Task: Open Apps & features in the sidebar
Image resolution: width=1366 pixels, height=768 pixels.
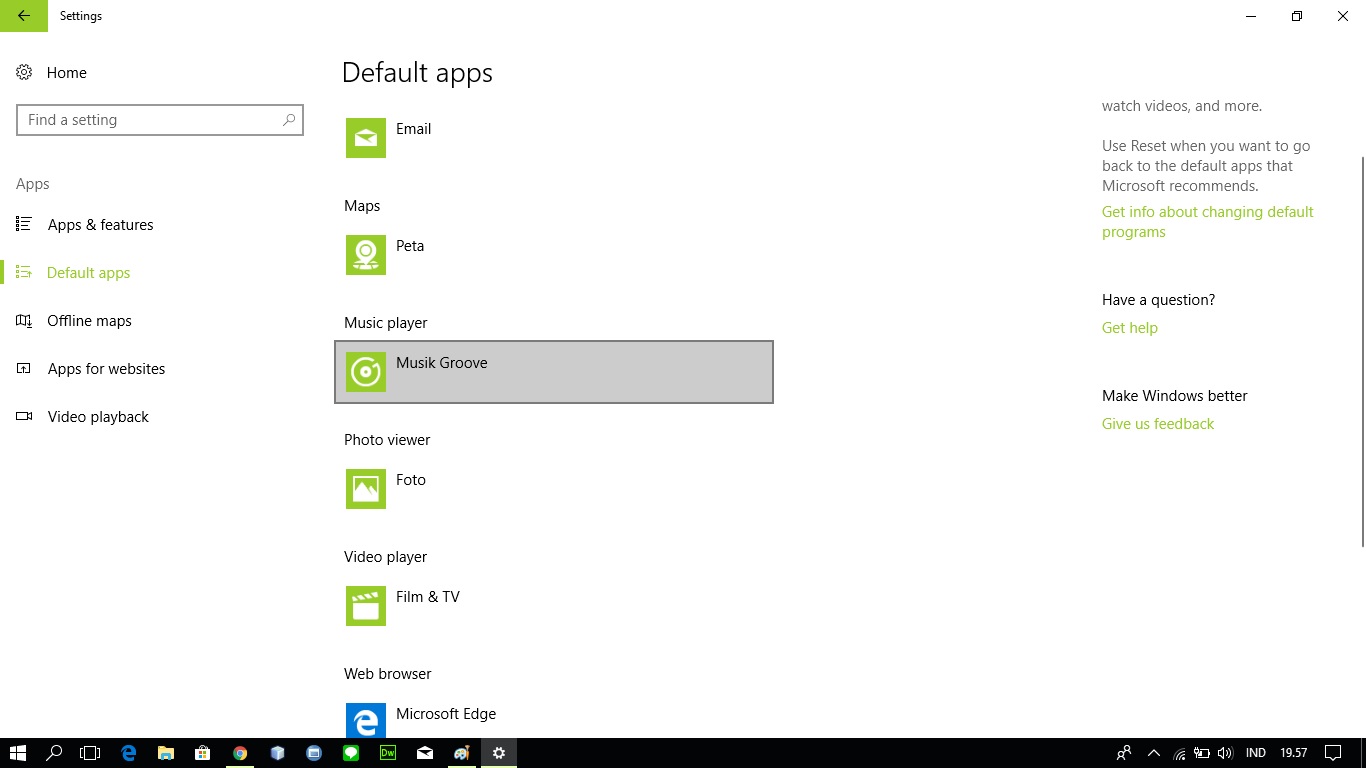Action: [160, 225]
